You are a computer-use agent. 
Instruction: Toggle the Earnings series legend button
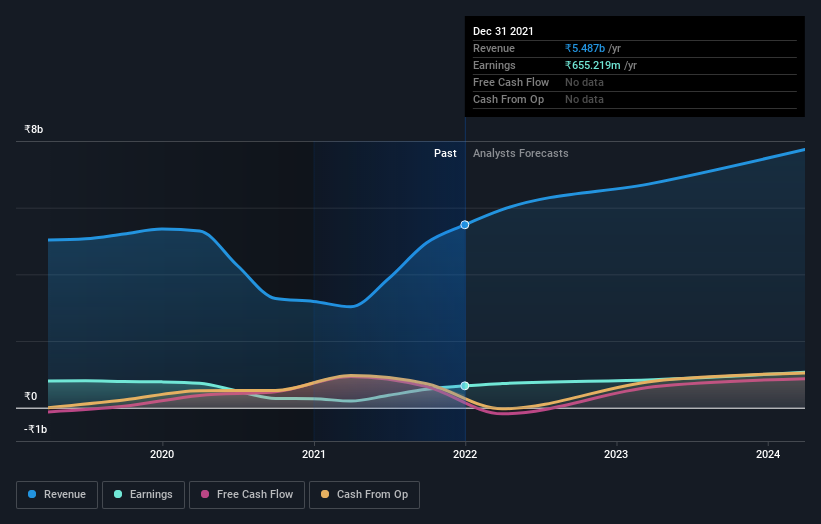click(x=143, y=495)
